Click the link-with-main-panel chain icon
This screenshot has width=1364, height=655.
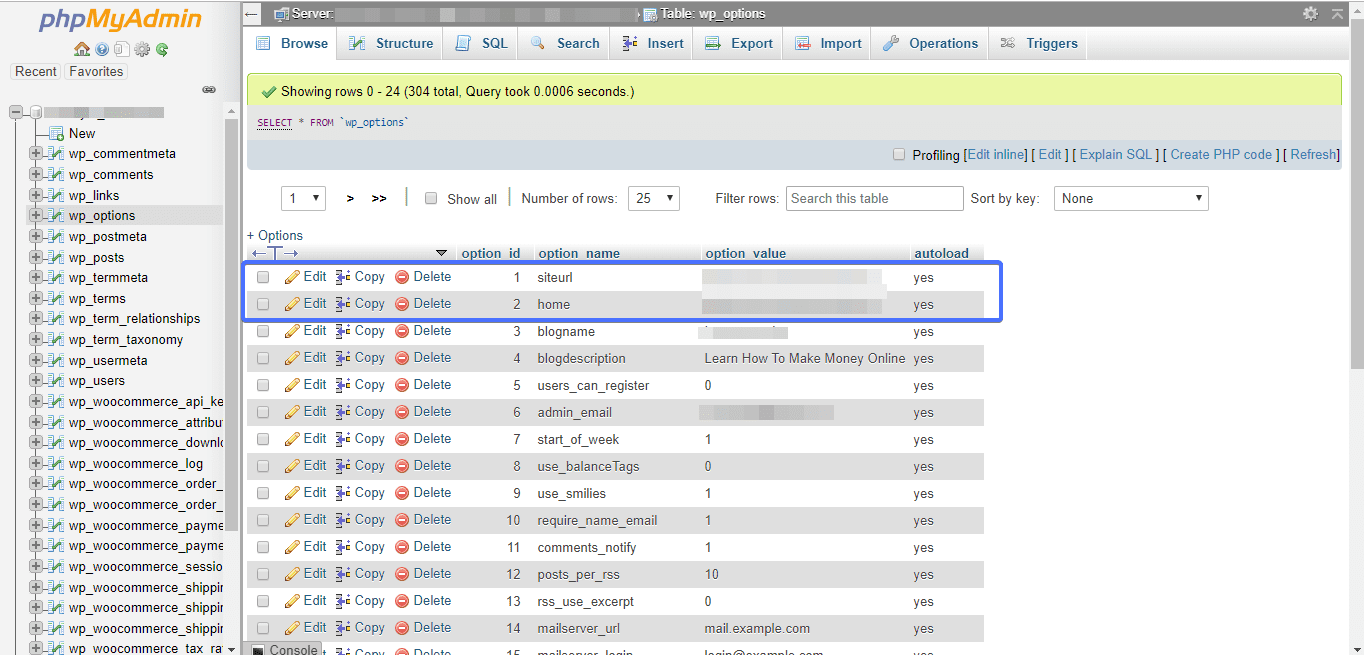coord(209,90)
